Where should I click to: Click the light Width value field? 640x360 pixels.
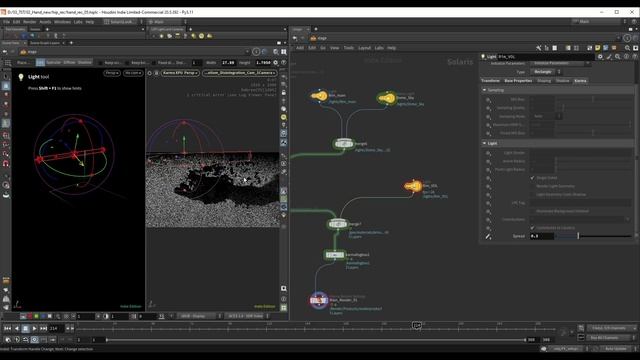coord(228,63)
